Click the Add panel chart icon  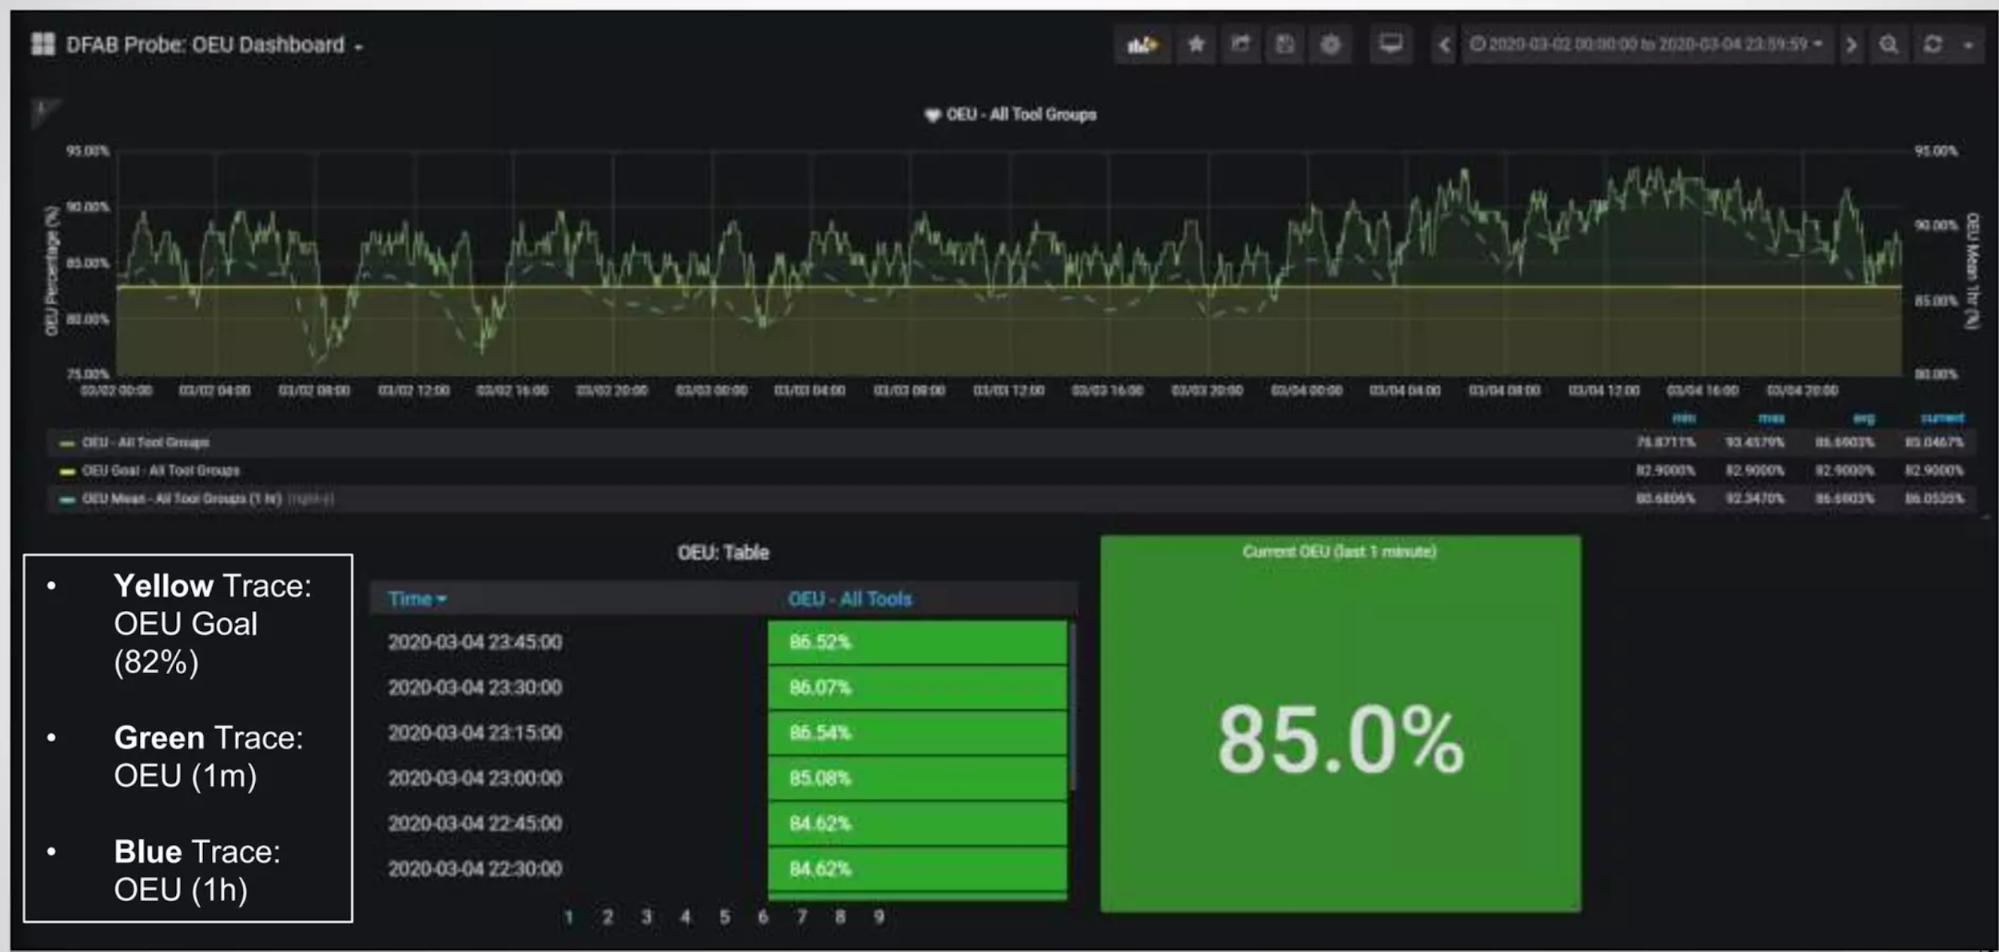tap(1142, 45)
